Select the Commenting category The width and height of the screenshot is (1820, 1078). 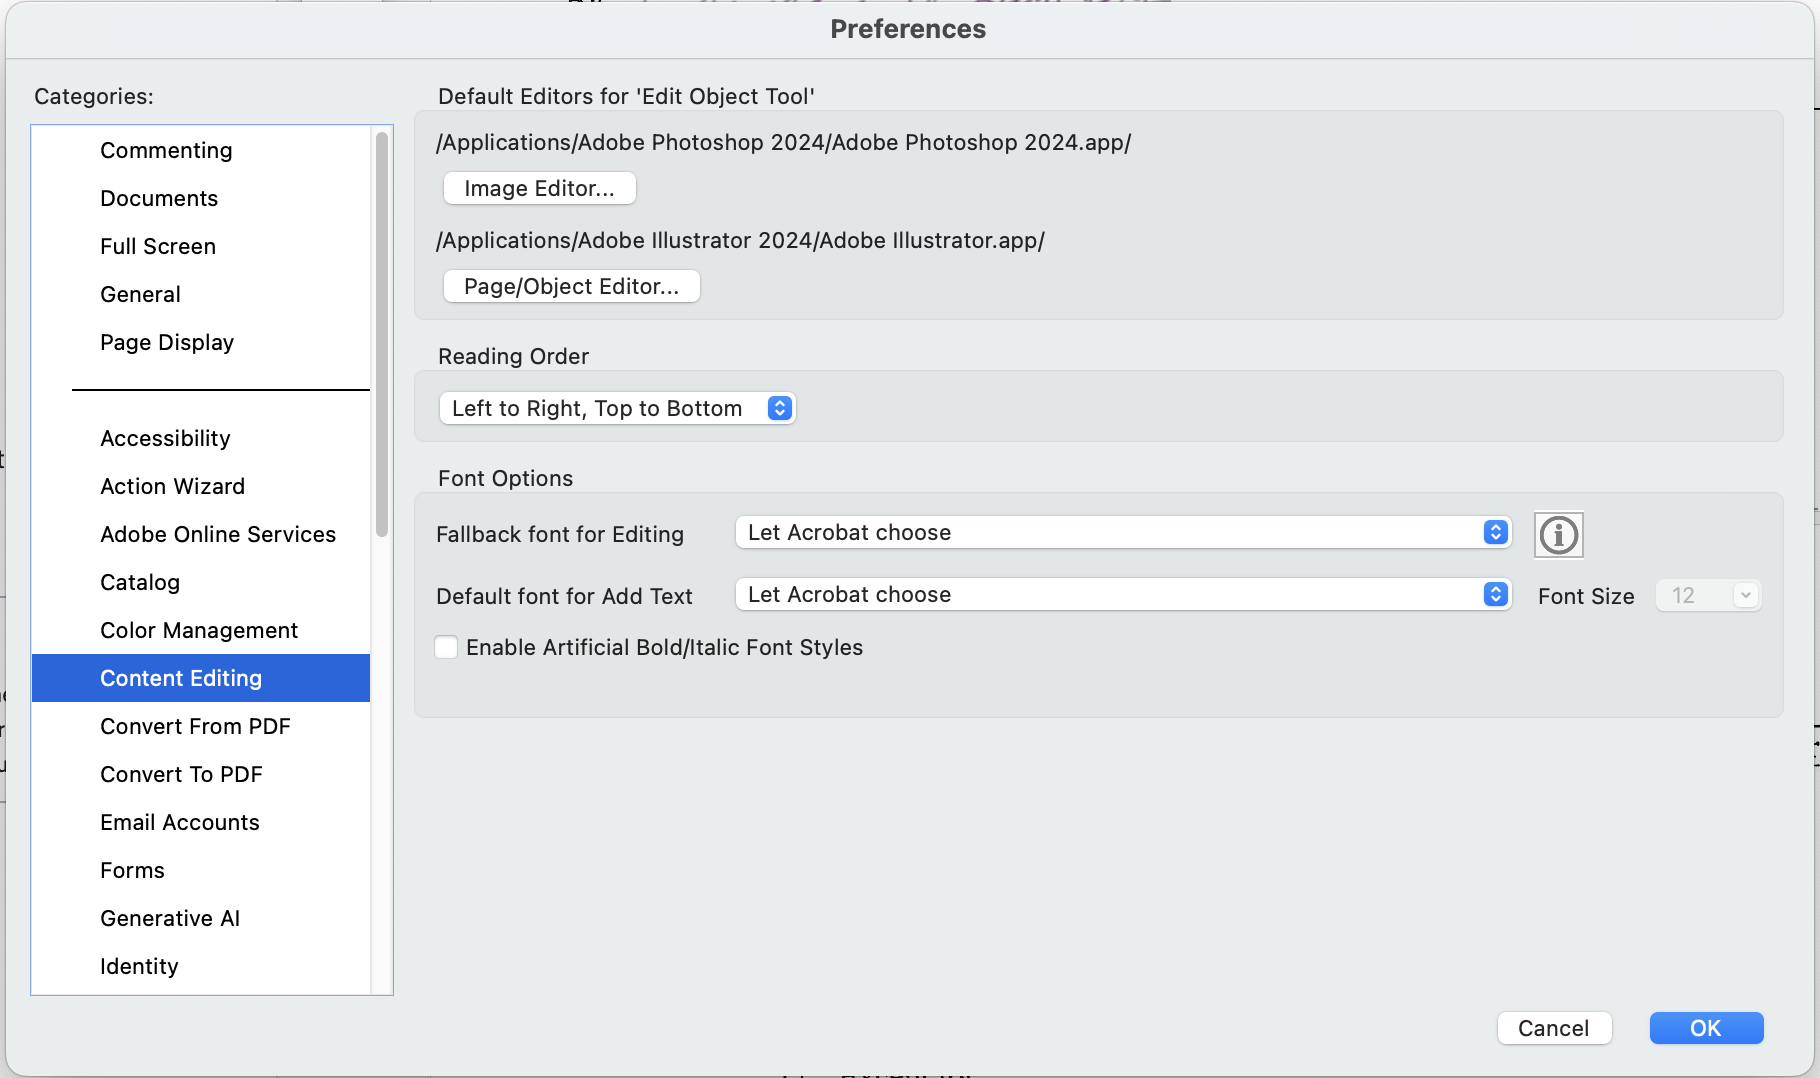click(x=166, y=150)
